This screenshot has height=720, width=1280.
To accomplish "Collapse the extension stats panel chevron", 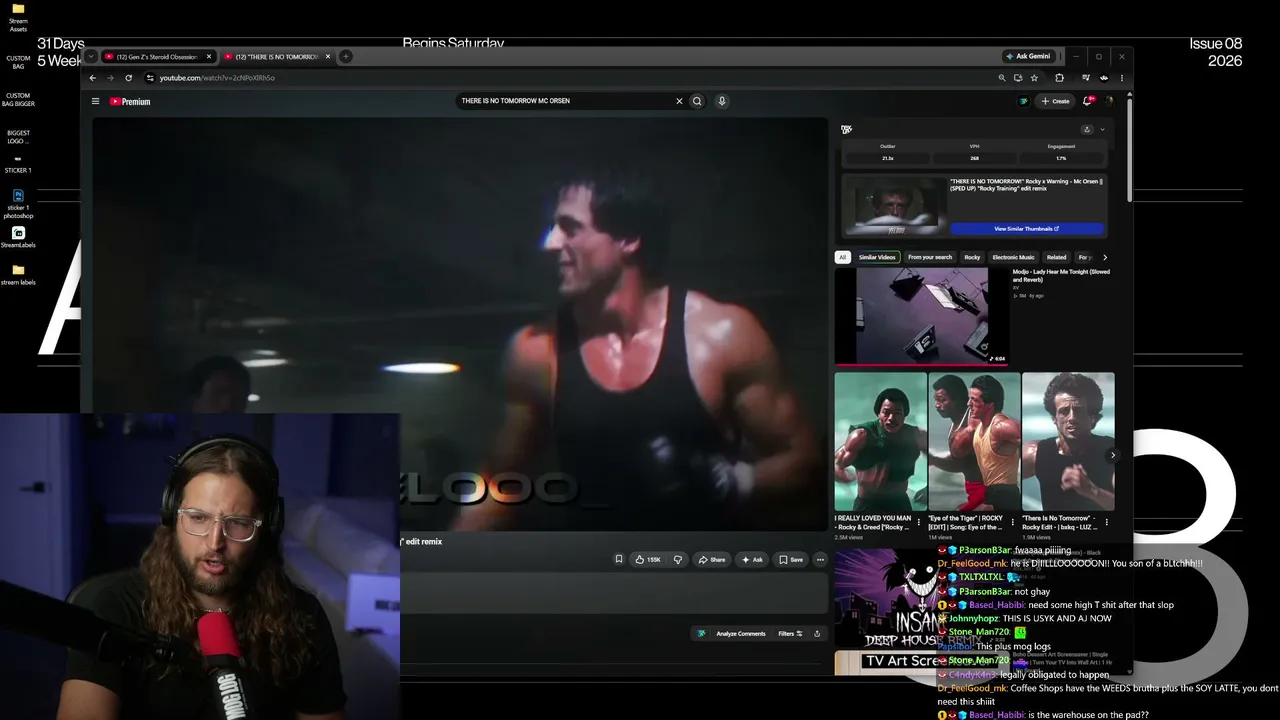I will (1102, 129).
